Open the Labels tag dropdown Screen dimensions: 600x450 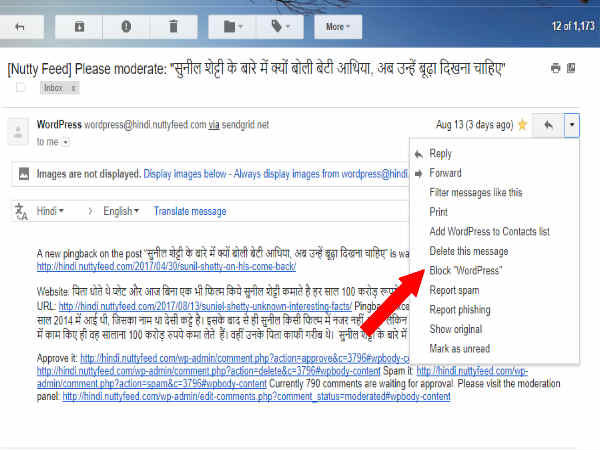280,27
